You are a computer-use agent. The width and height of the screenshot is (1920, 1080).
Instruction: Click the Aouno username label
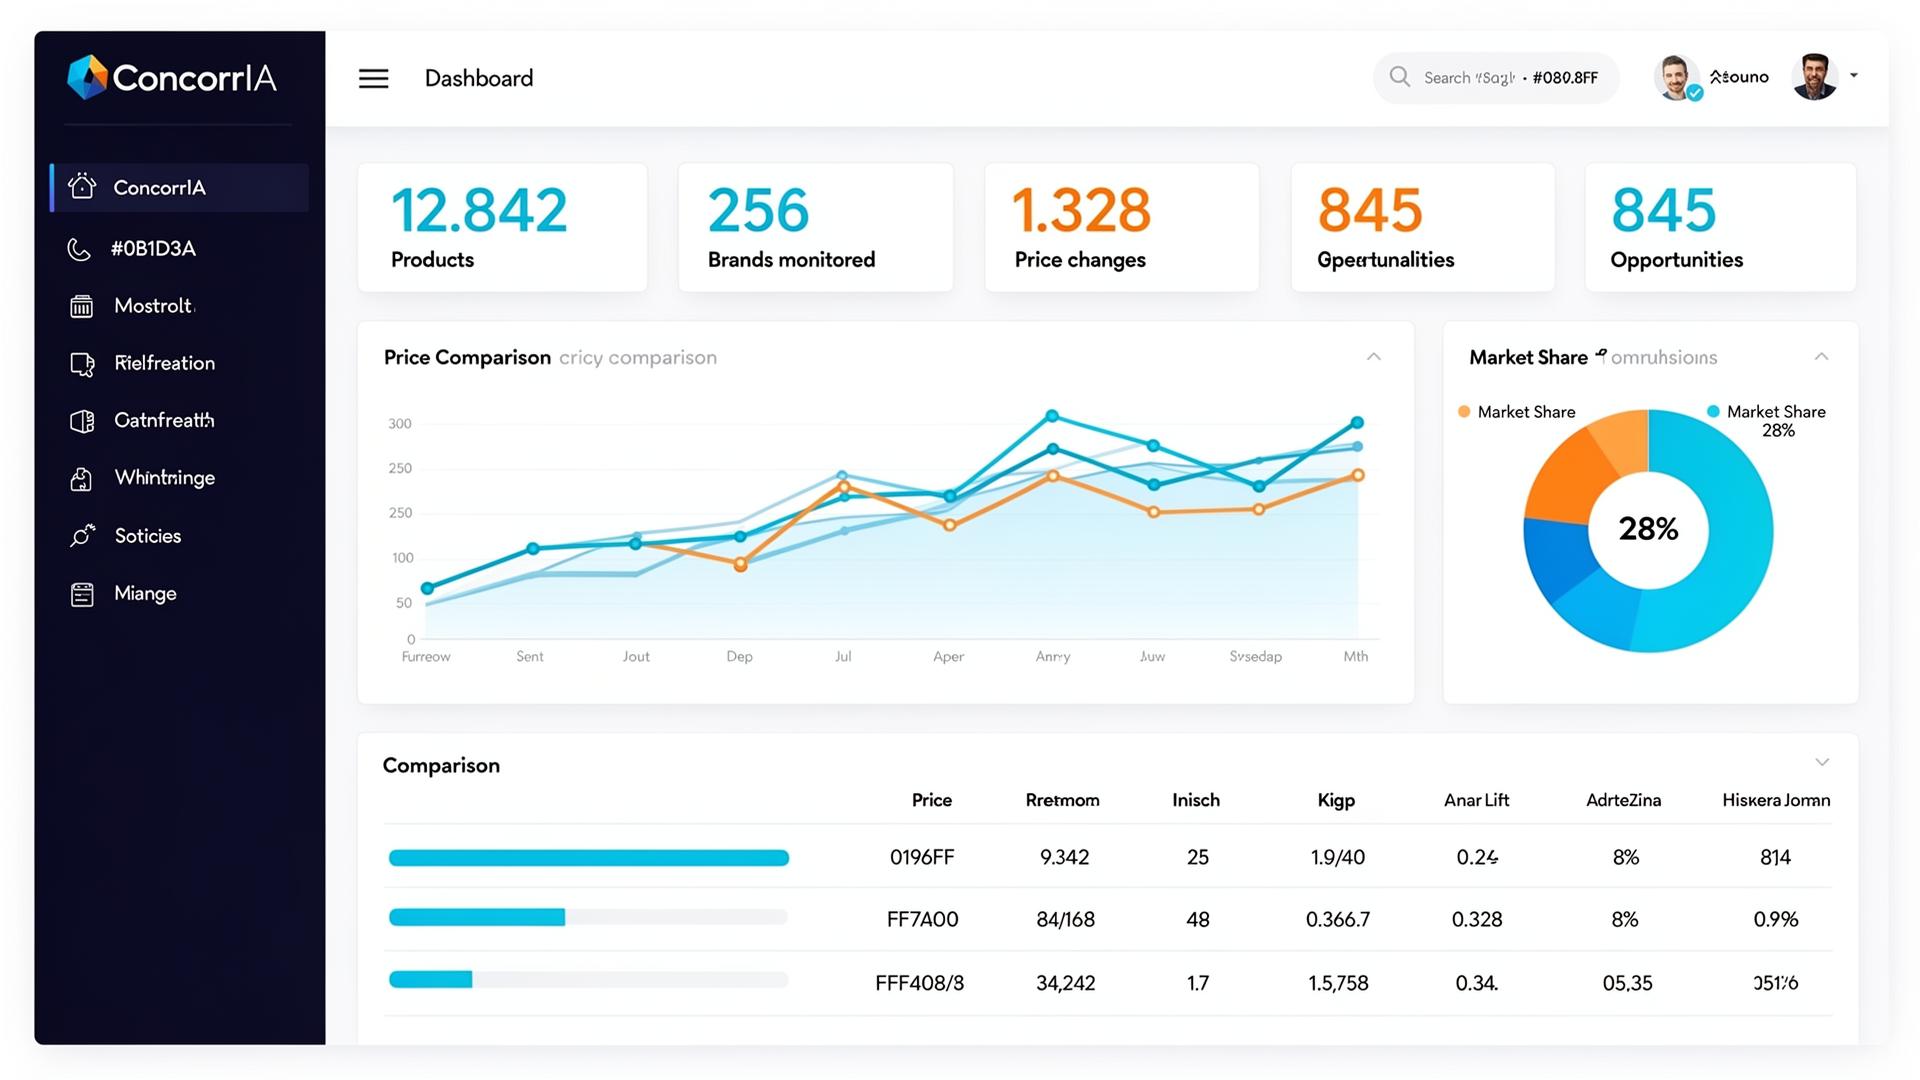pos(1739,77)
